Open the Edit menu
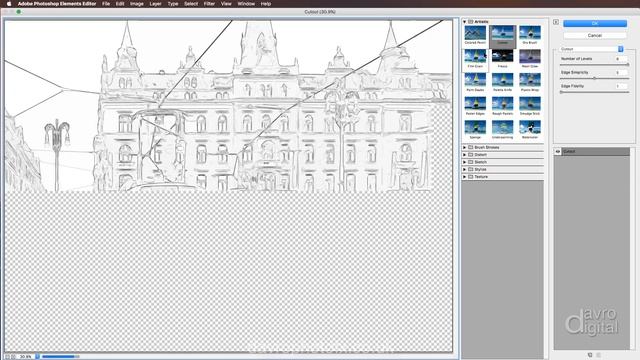640x360 pixels. click(120, 4)
